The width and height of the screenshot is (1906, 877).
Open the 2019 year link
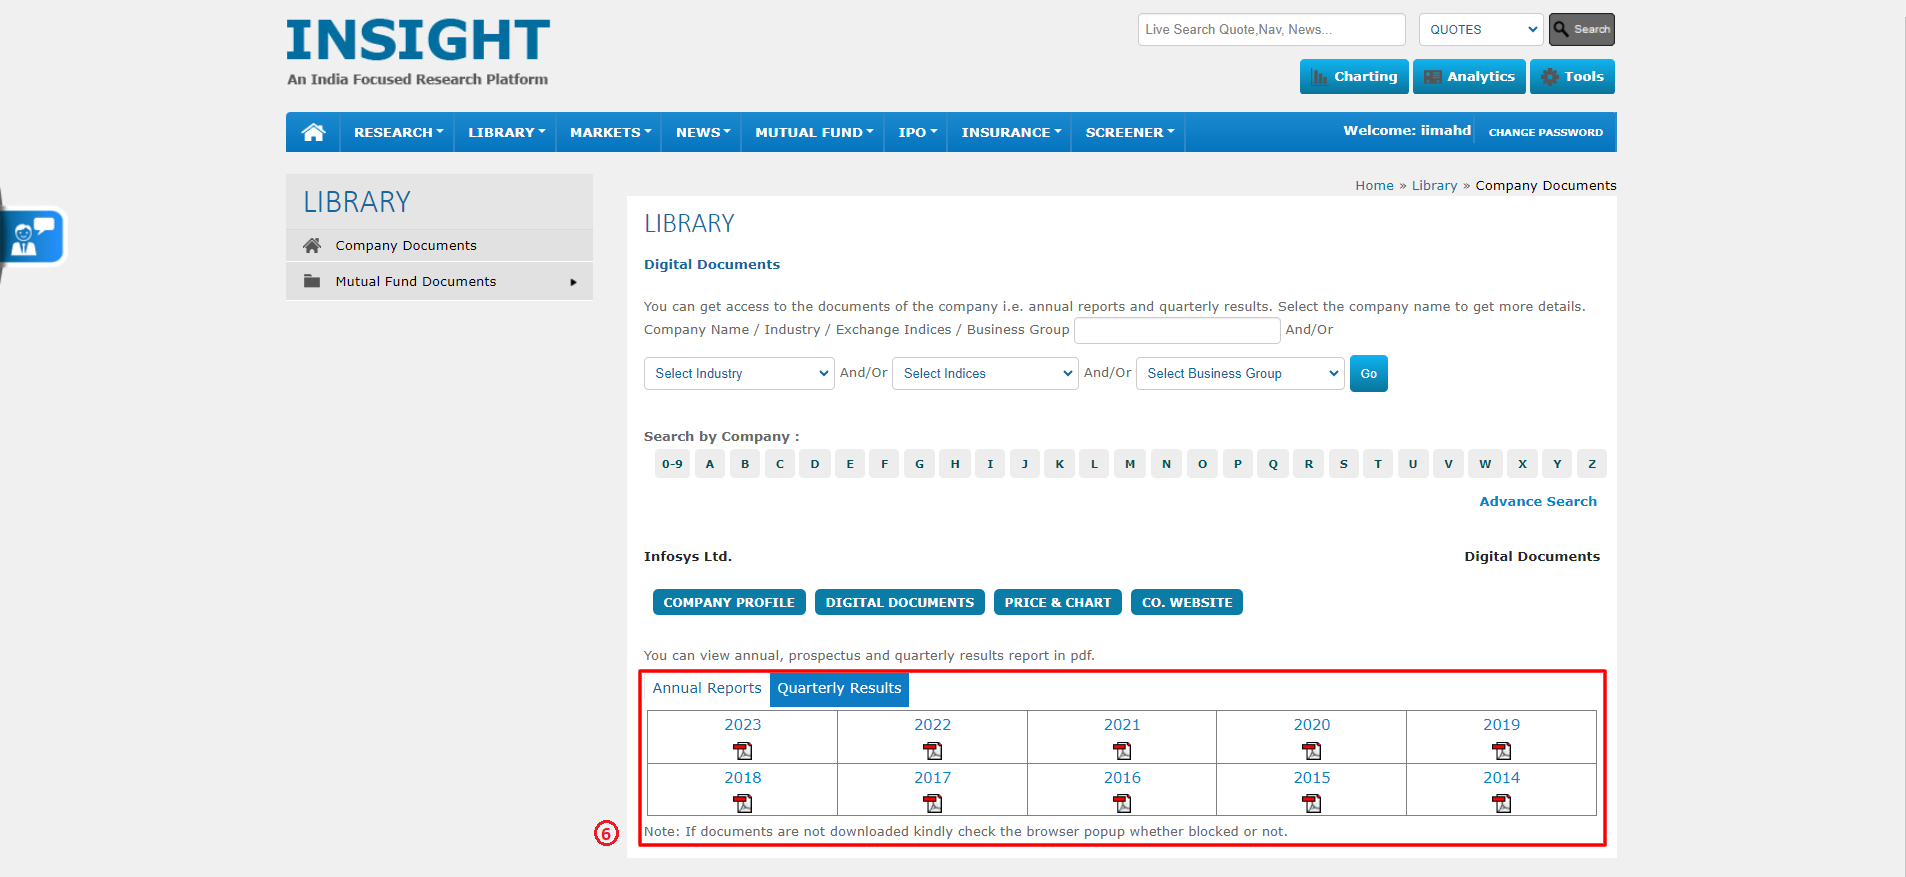1502,724
